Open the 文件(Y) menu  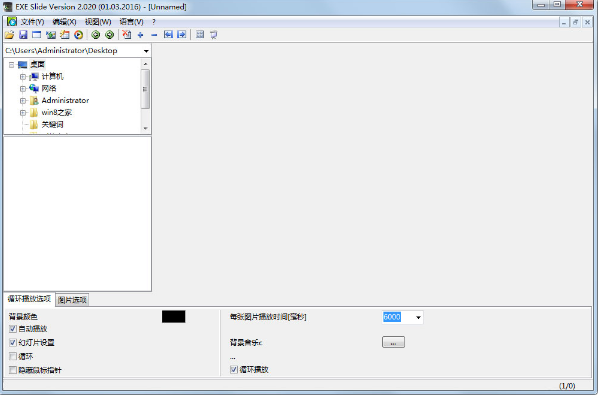coord(32,22)
